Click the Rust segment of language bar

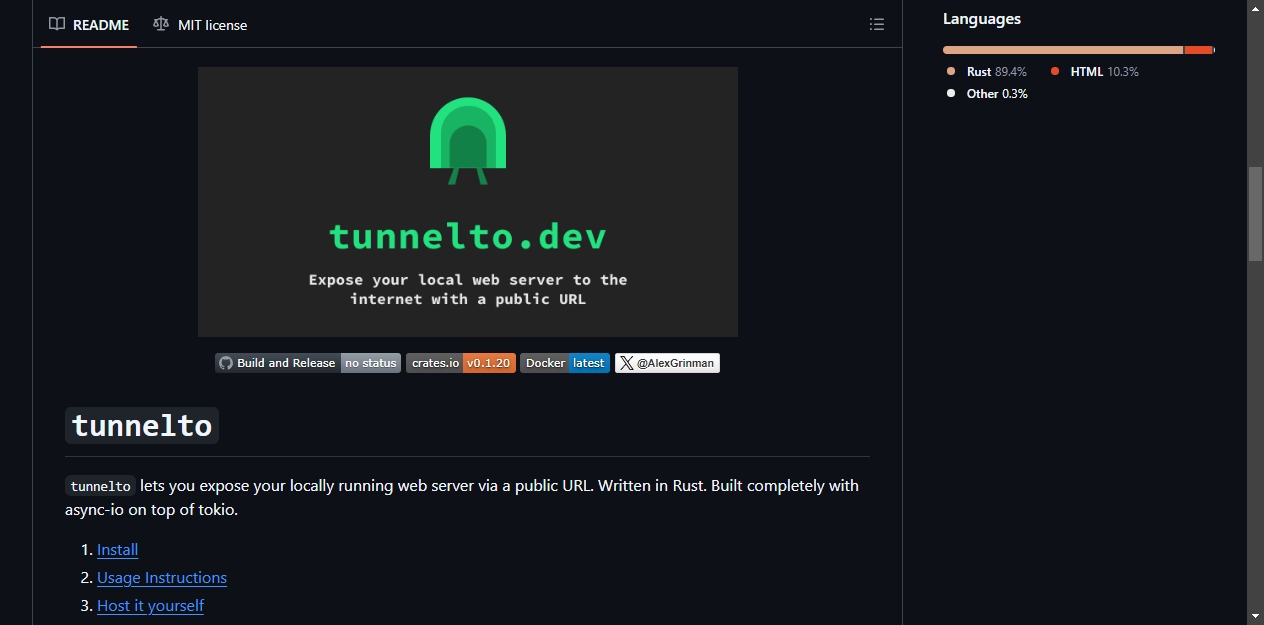[x=1063, y=50]
